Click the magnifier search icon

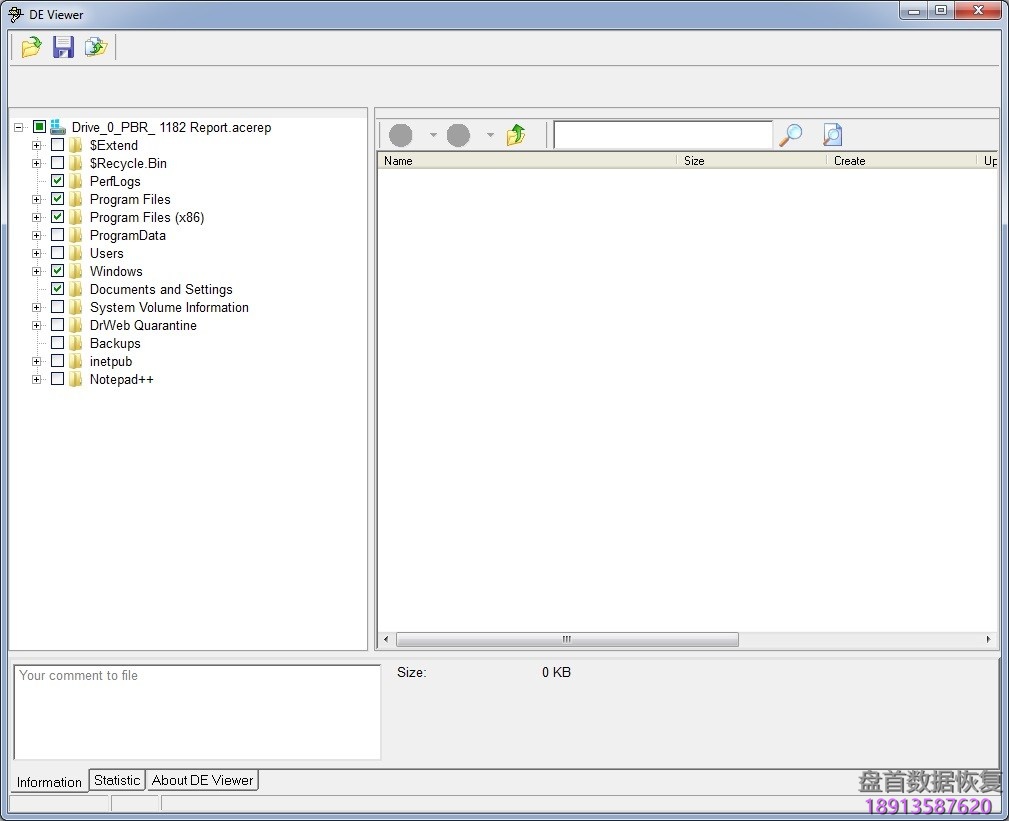[x=789, y=133]
